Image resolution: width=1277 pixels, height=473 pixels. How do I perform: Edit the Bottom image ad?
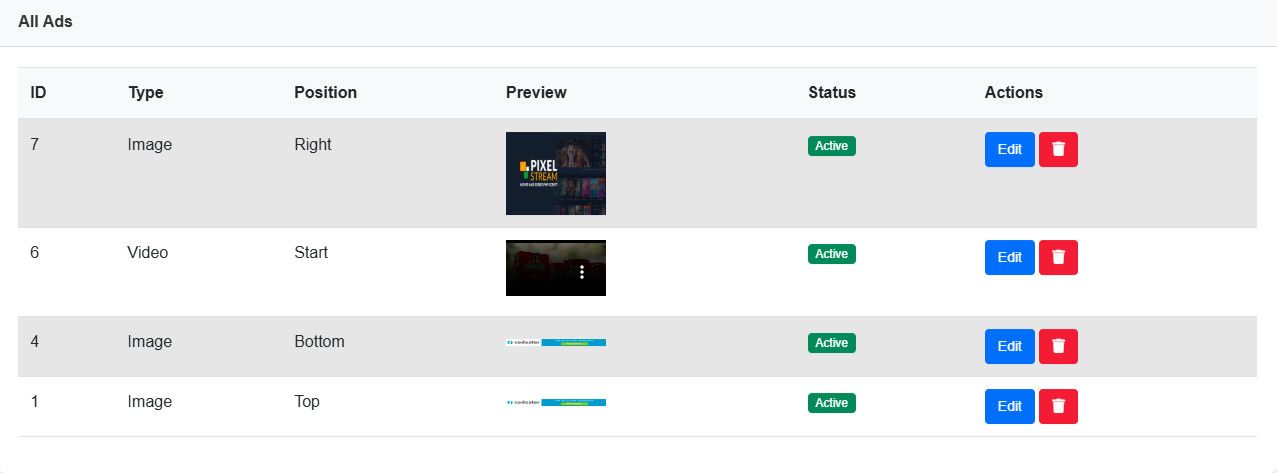(x=1009, y=346)
